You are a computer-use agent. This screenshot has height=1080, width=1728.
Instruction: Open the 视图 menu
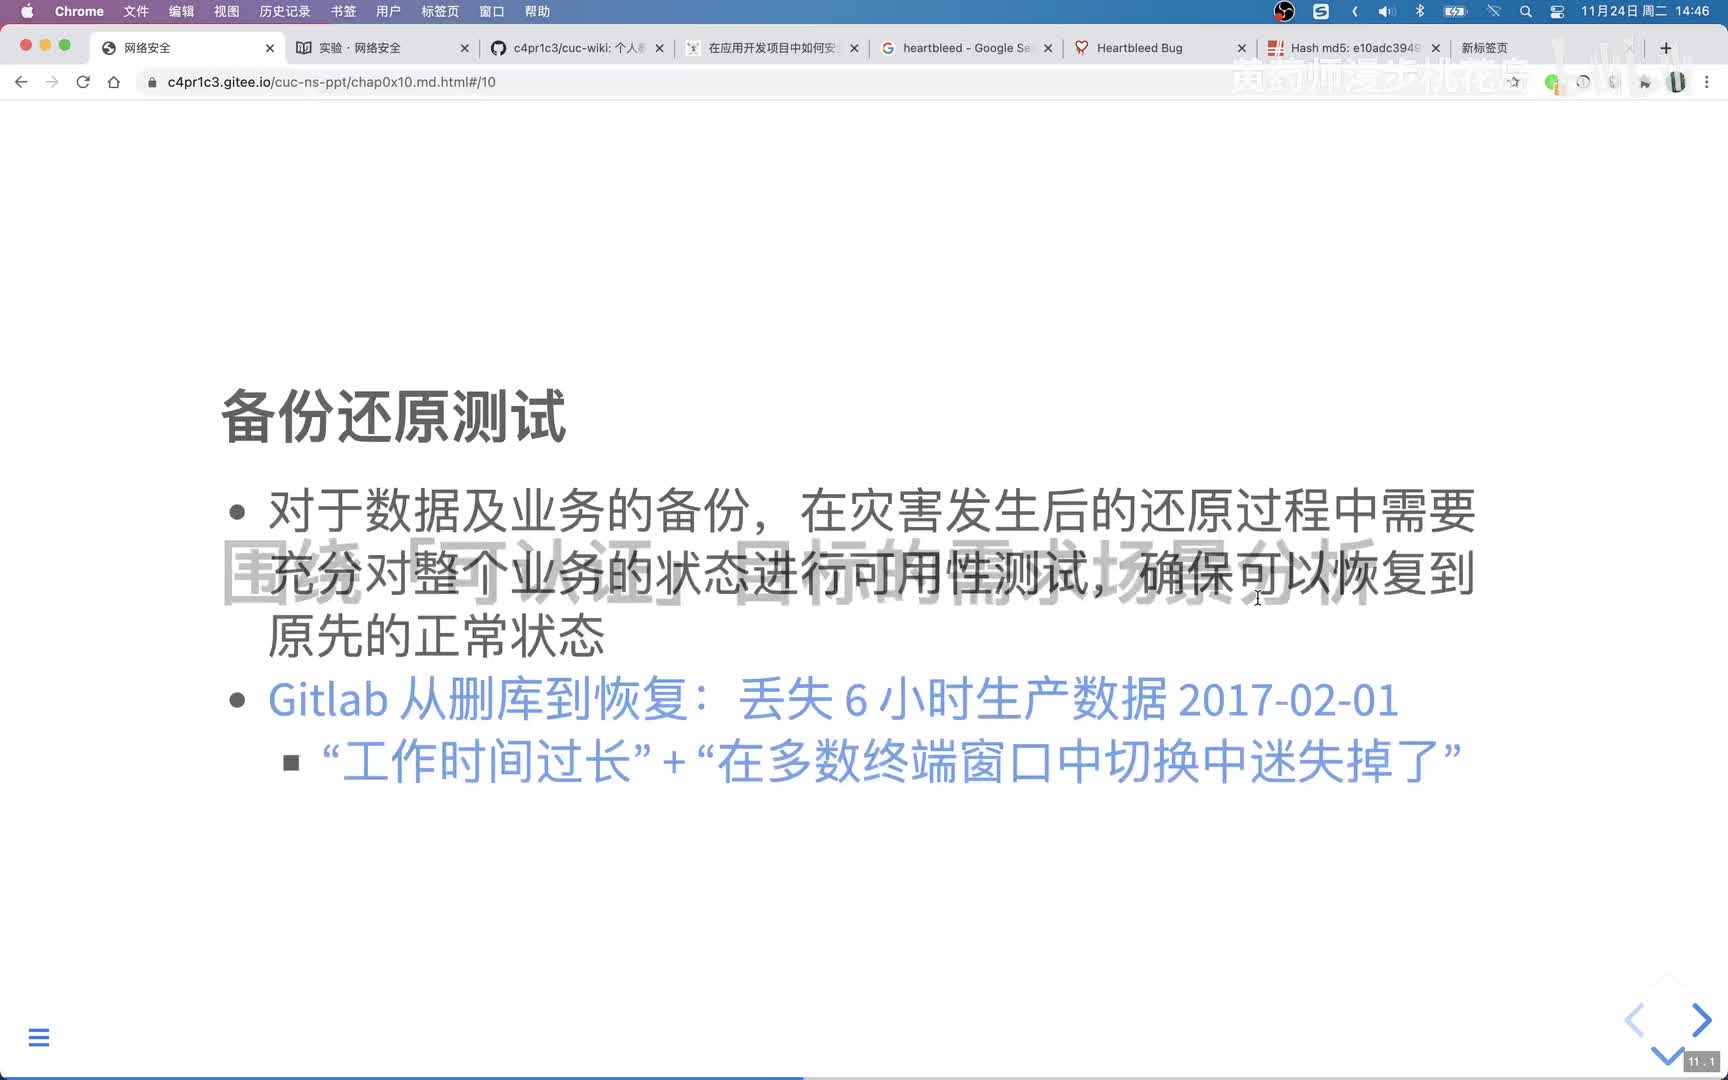(x=227, y=11)
